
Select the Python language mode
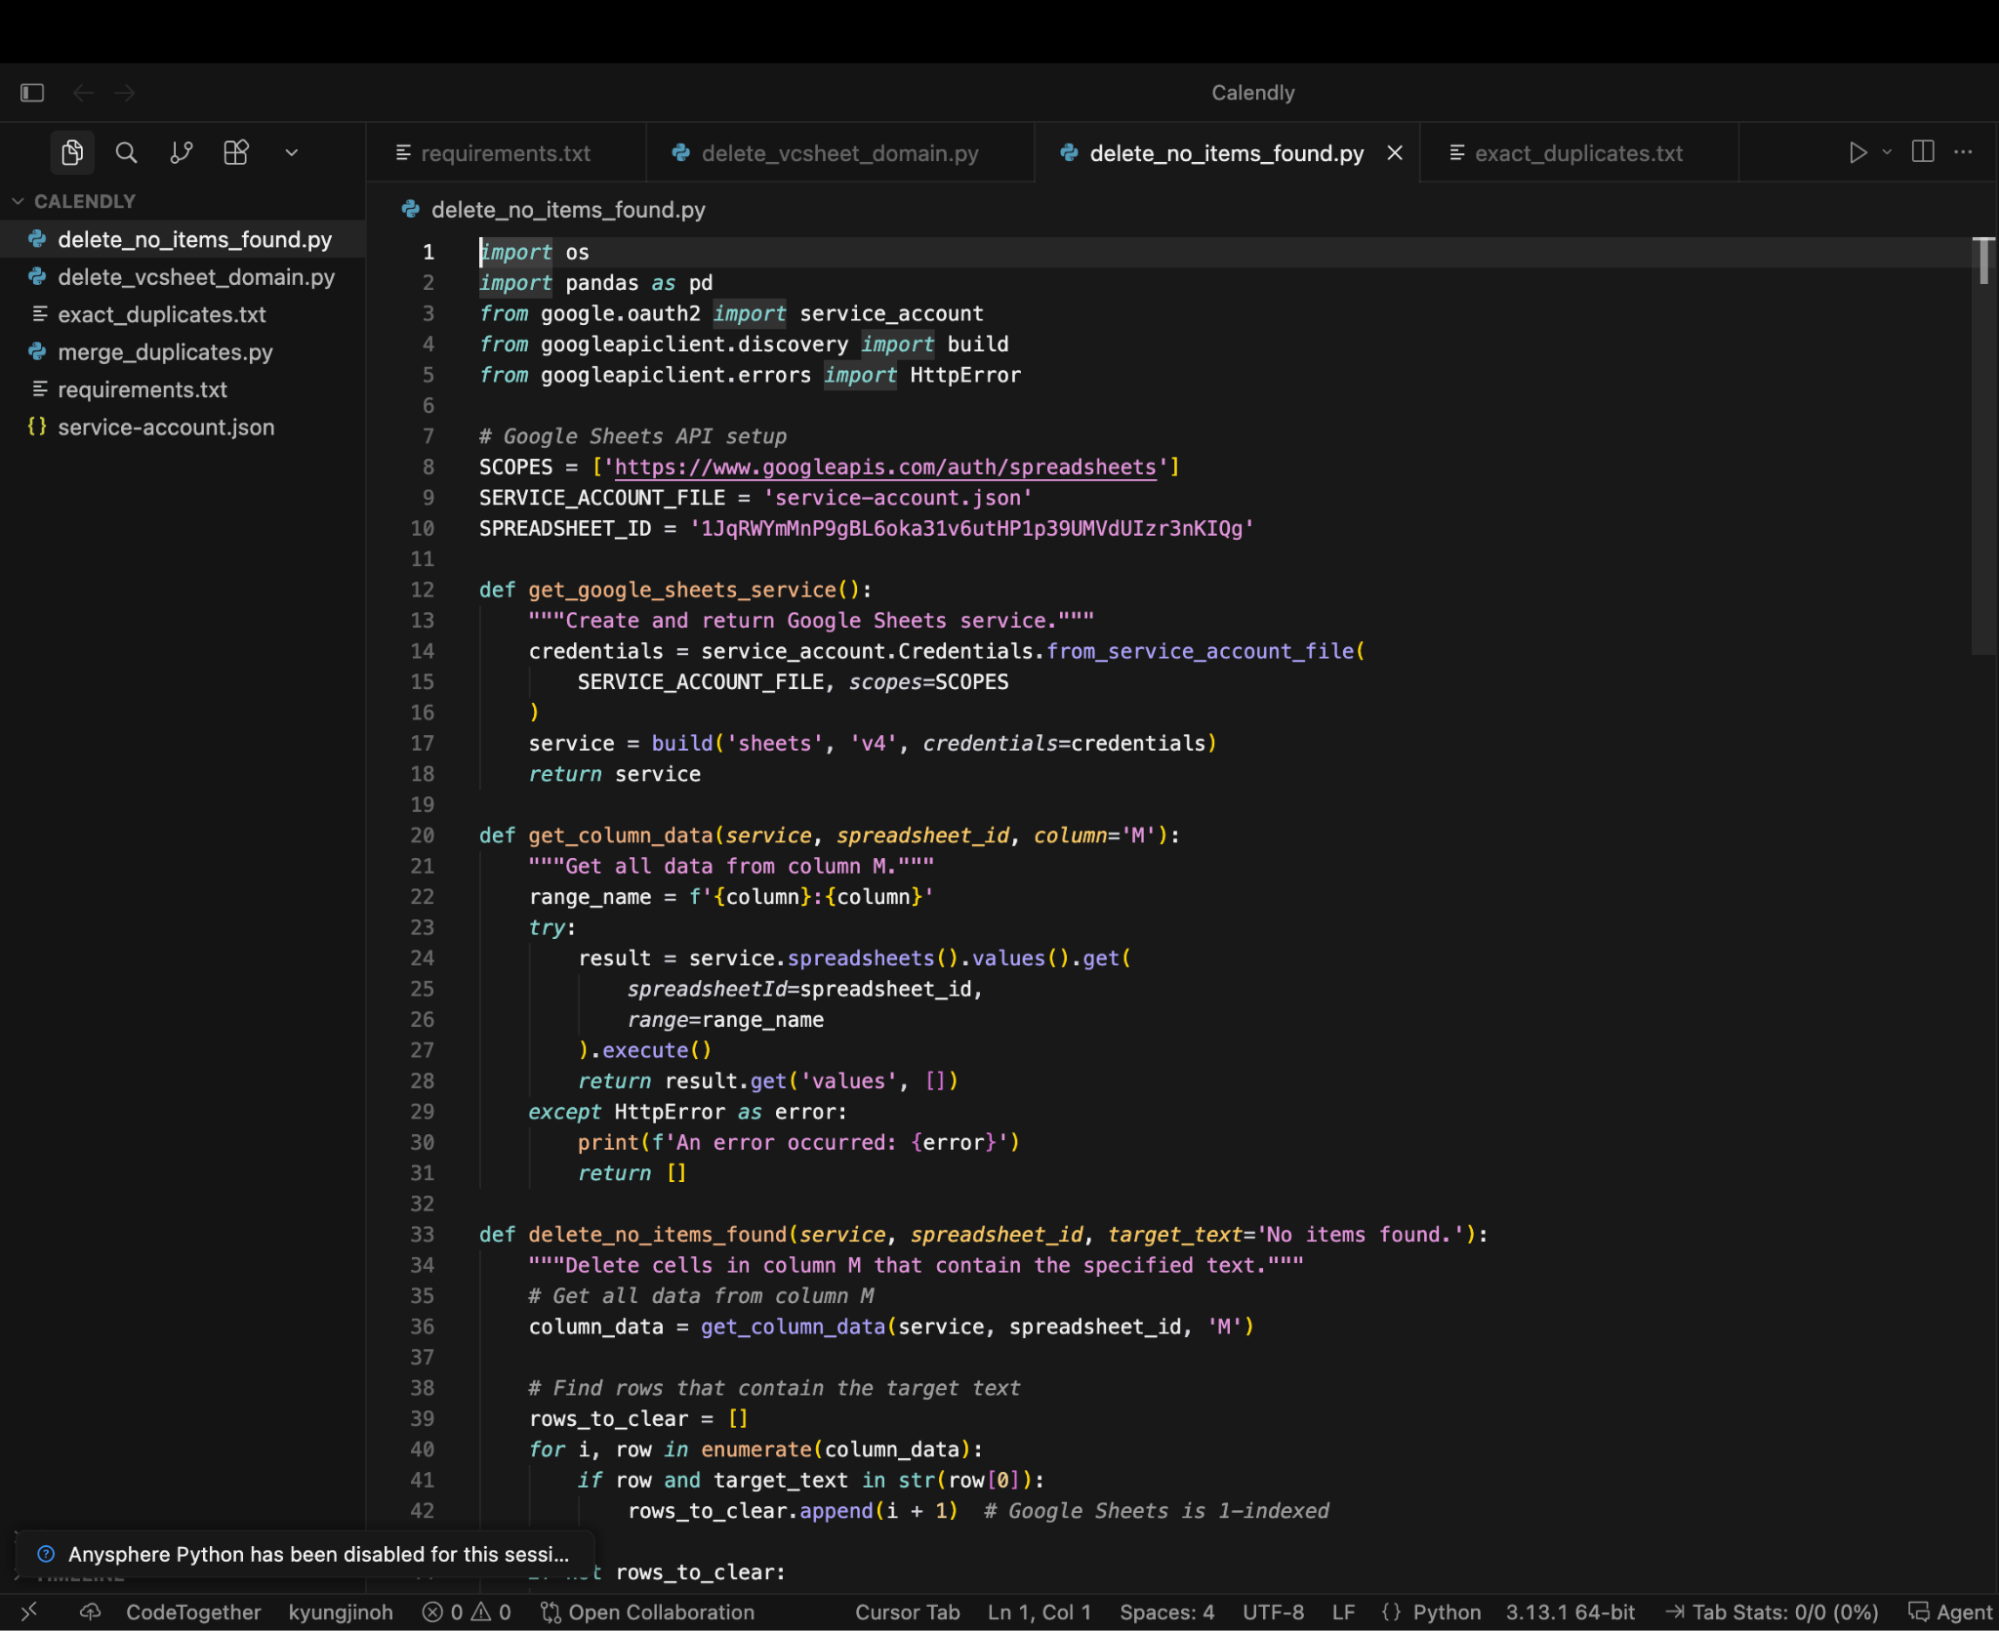coord(1446,1612)
